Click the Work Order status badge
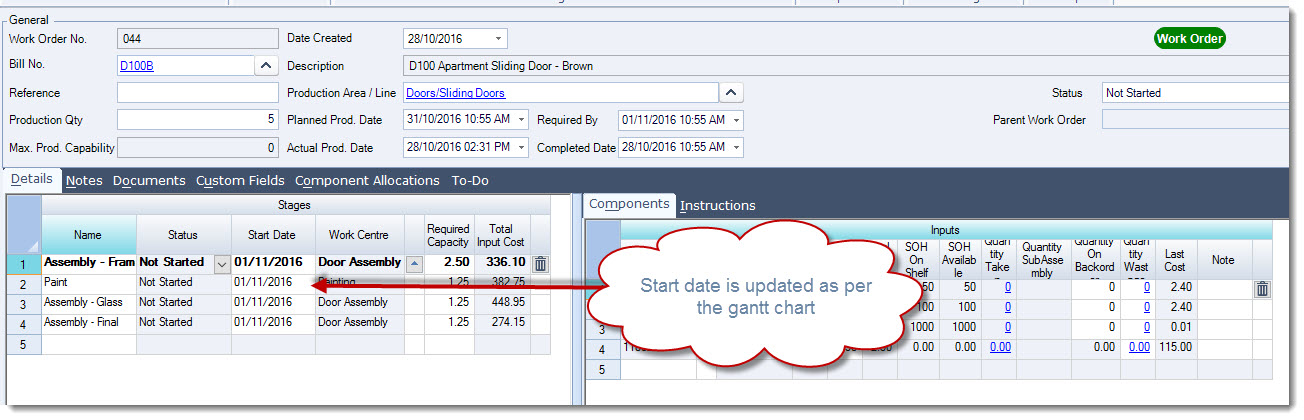This screenshot has height=420, width=1304. point(1189,38)
